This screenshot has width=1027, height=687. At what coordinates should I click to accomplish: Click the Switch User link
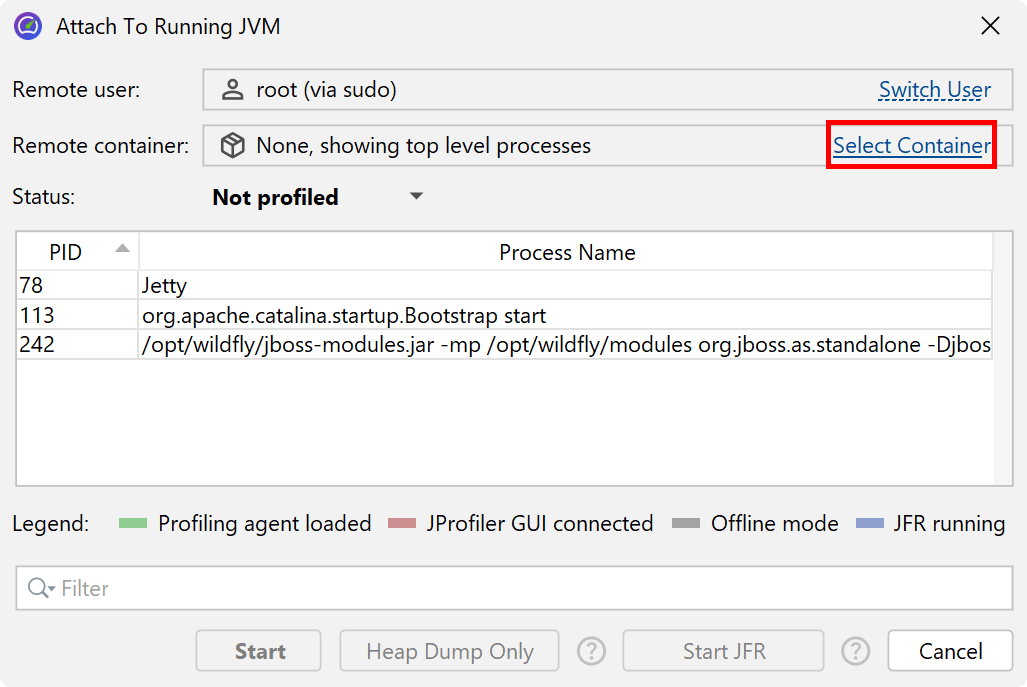[934, 90]
